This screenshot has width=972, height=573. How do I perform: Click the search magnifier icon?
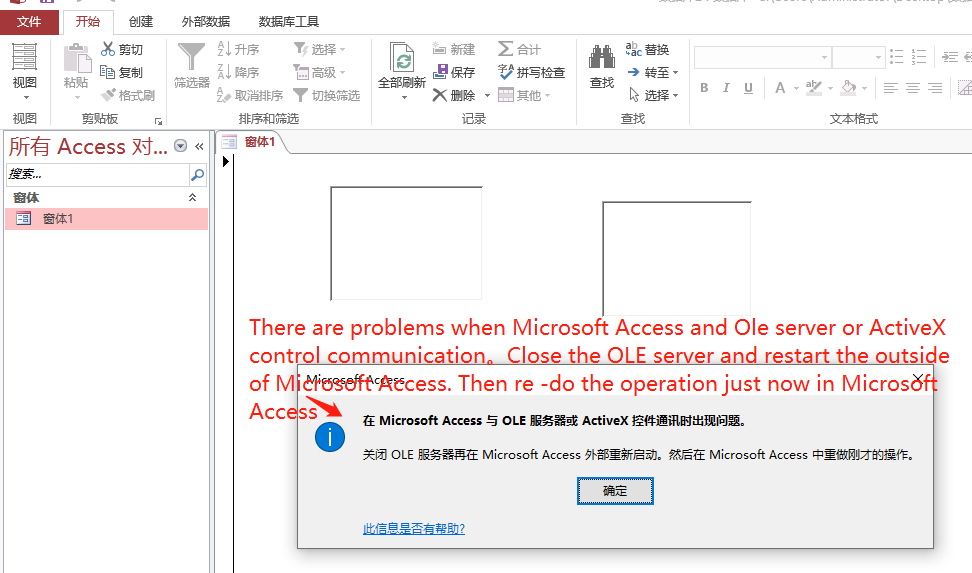[198, 175]
